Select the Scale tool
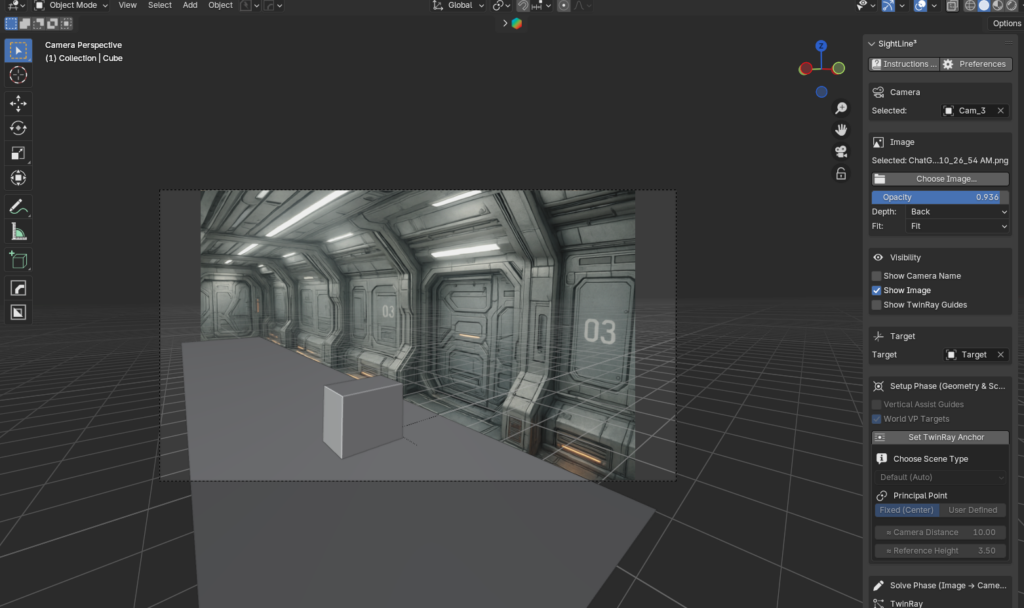This screenshot has width=1024, height=608. 18,153
